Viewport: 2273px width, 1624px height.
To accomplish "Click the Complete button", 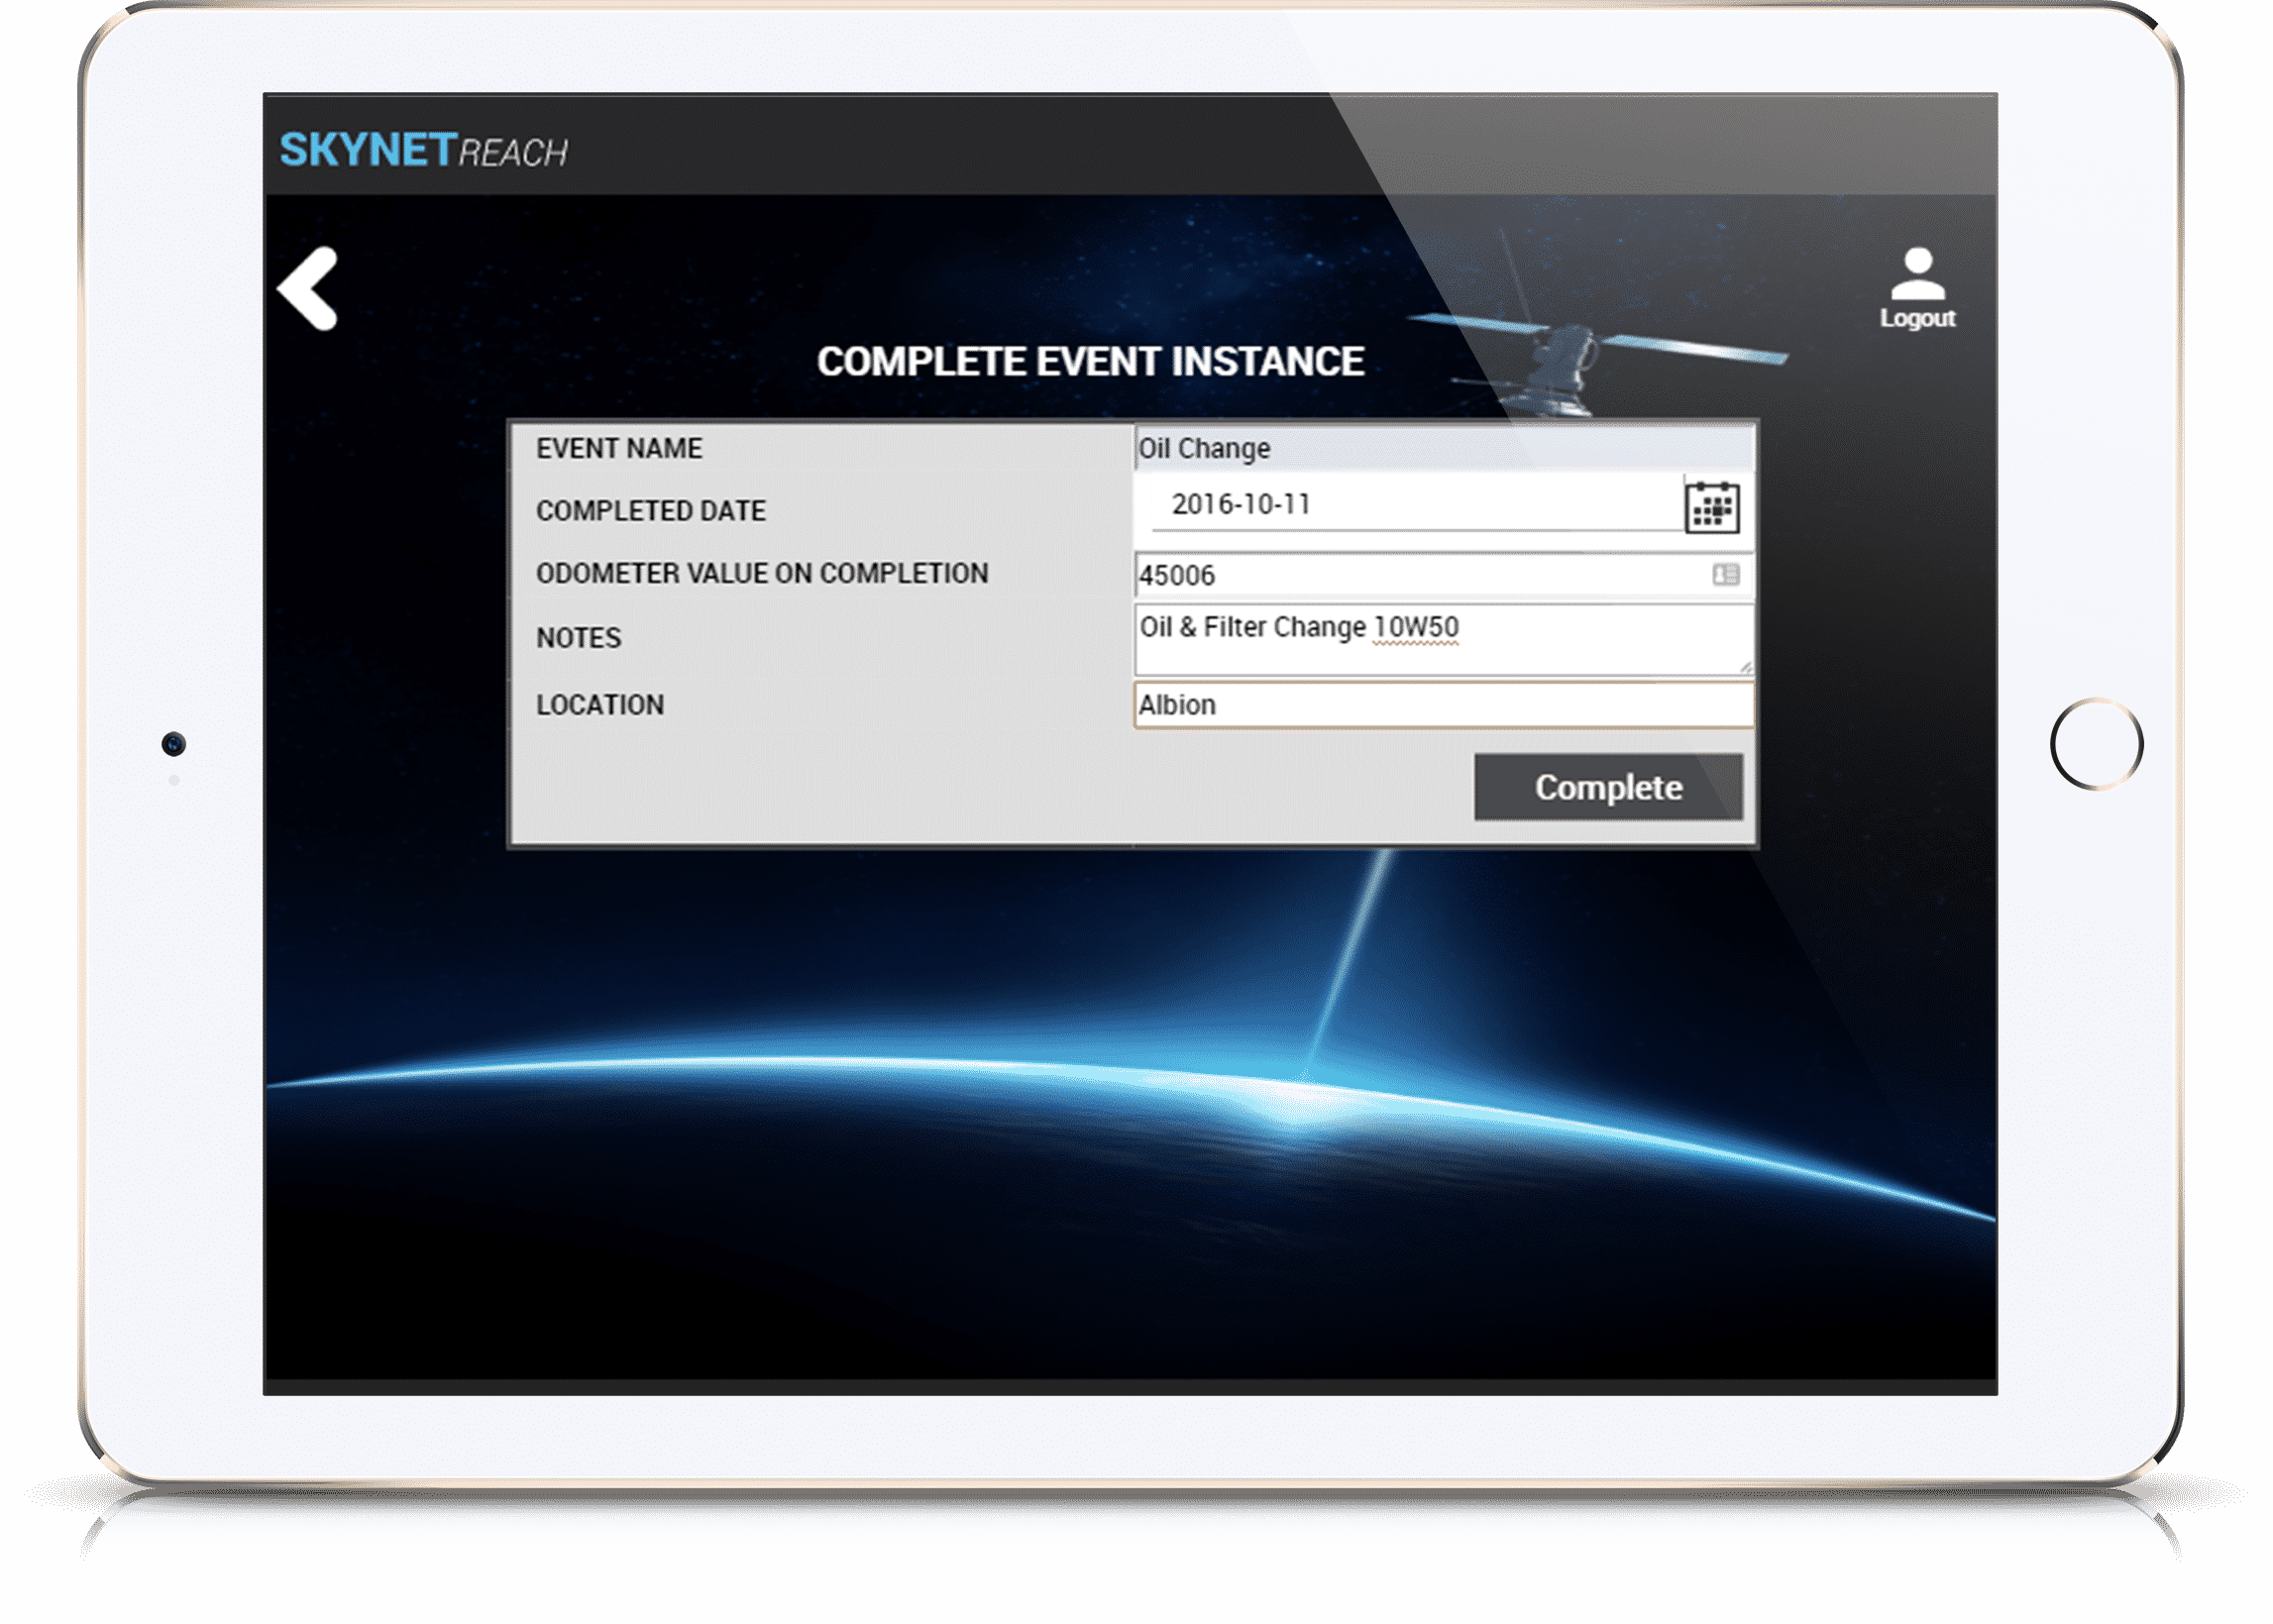I will [1607, 786].
